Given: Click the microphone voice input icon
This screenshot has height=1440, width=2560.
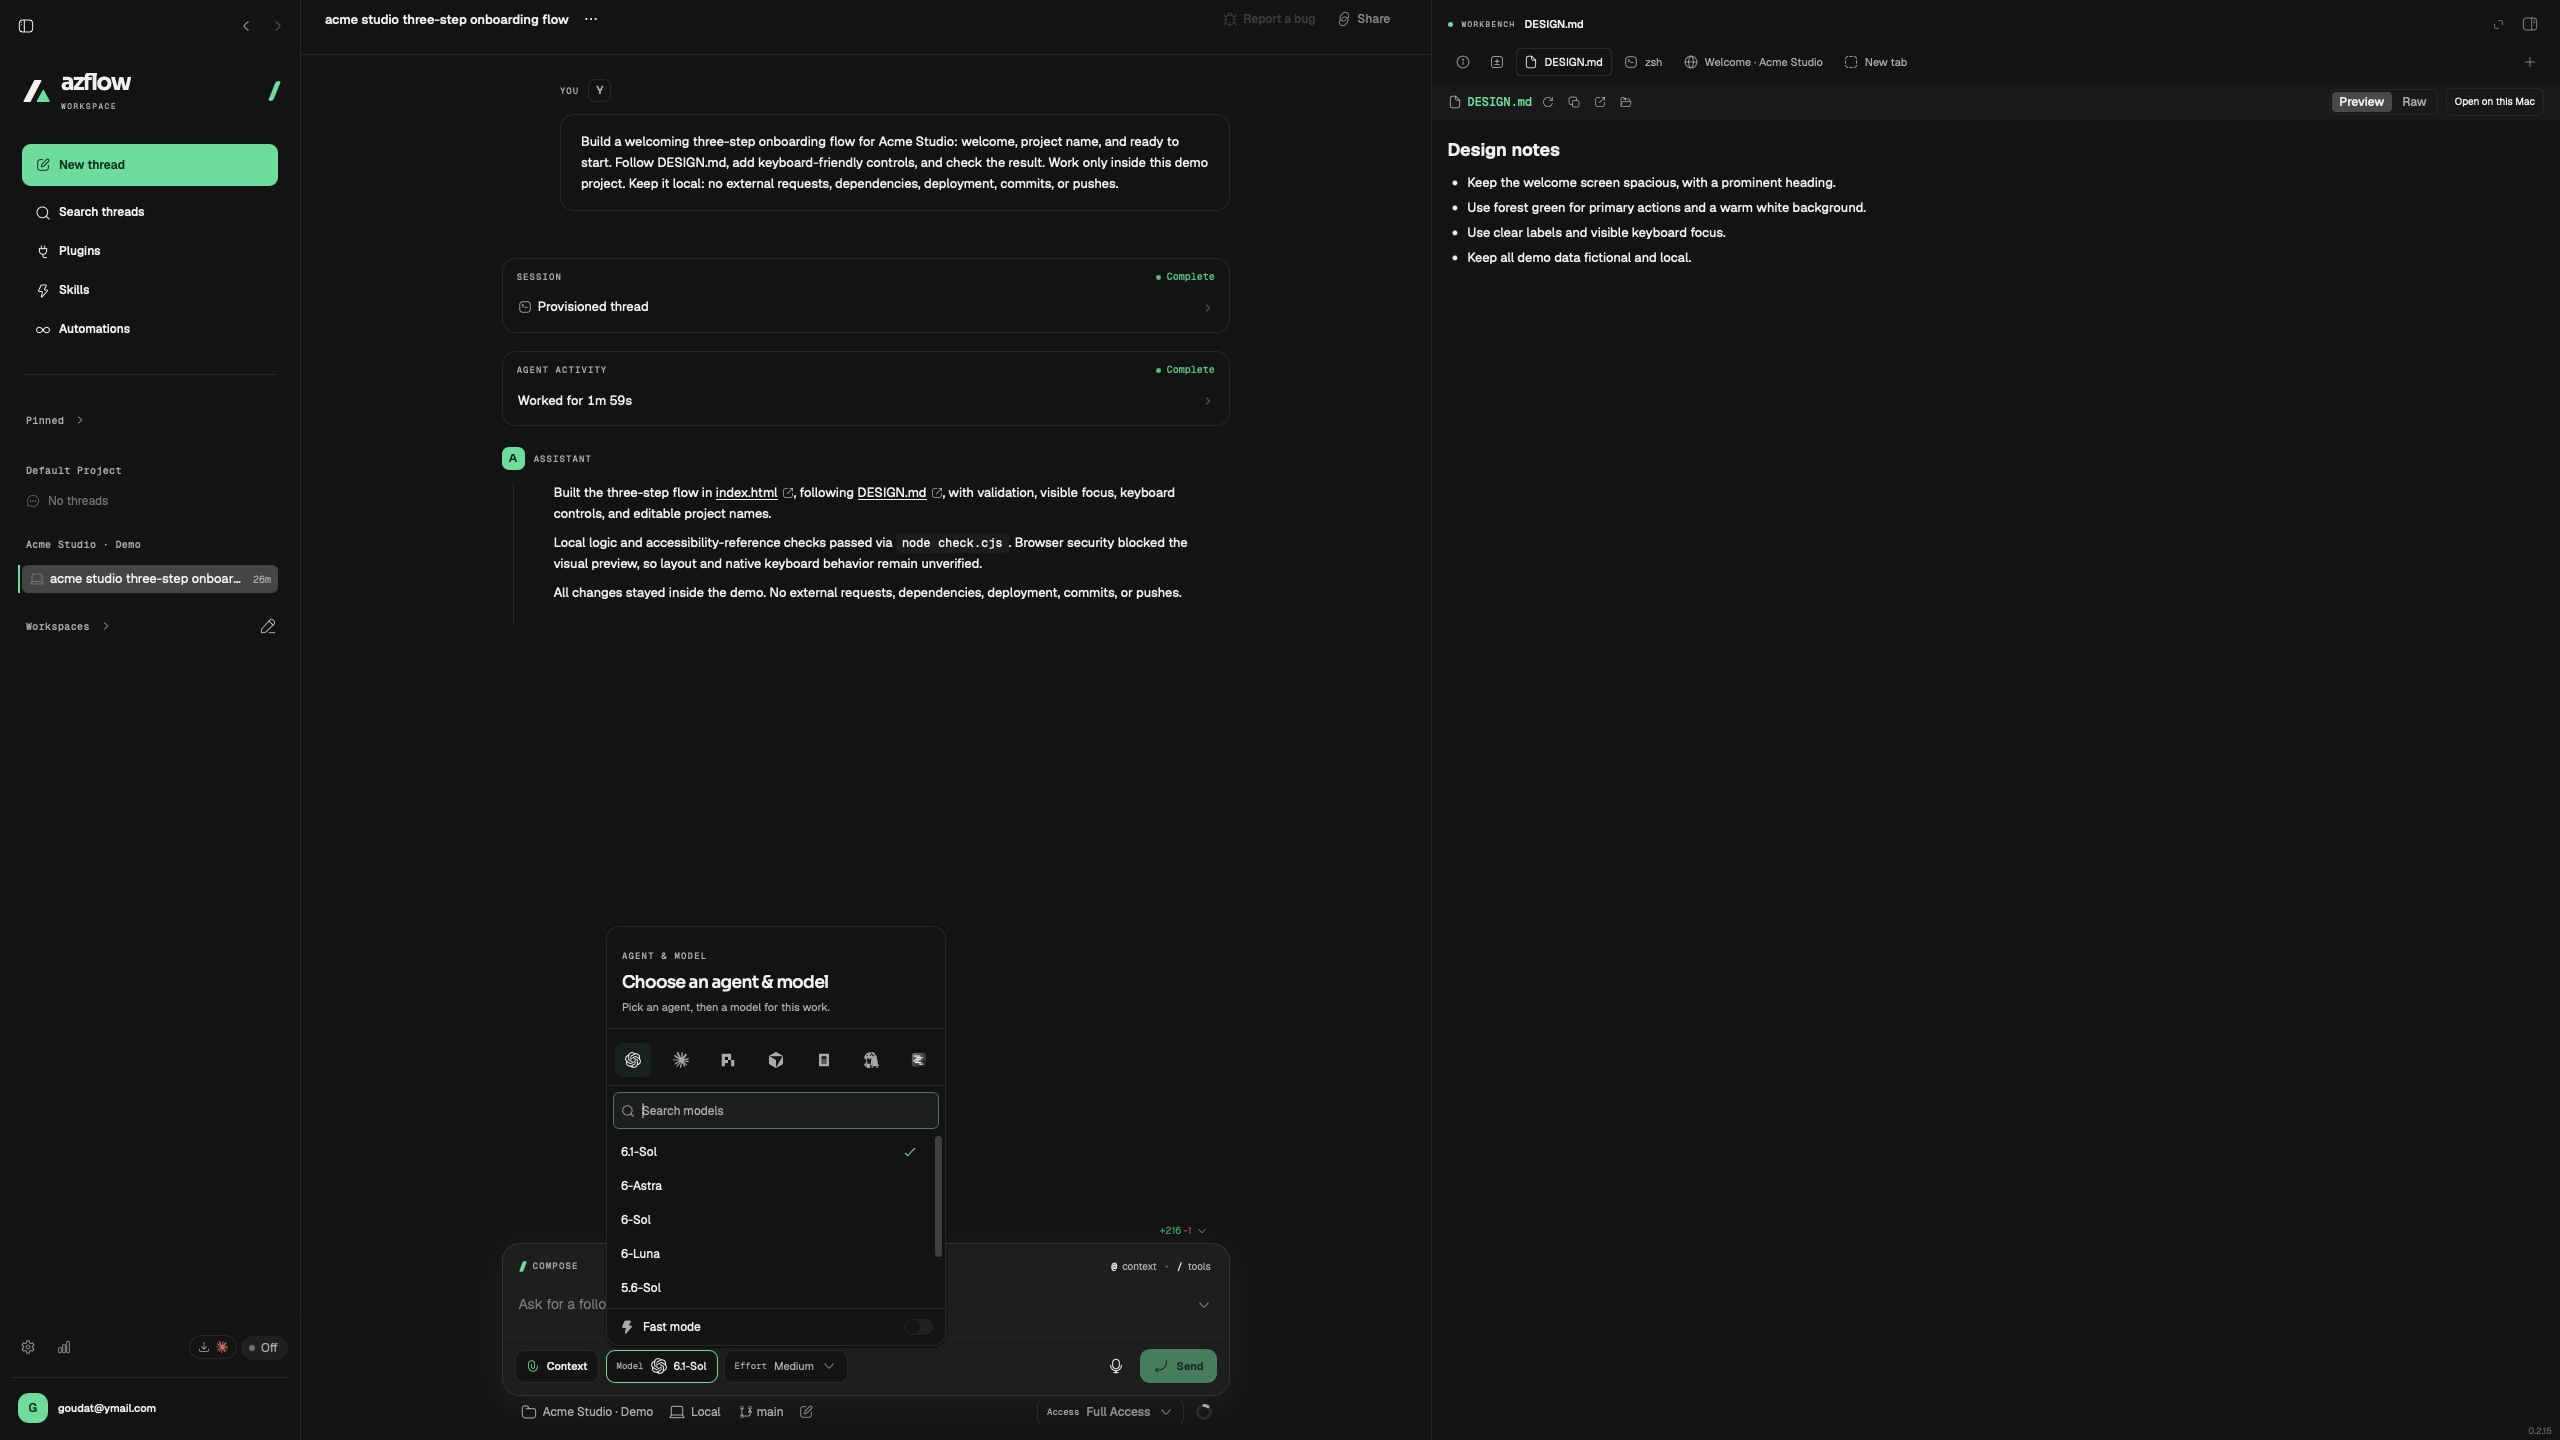Looking at the screenshot, I should coord(1116,1366).
